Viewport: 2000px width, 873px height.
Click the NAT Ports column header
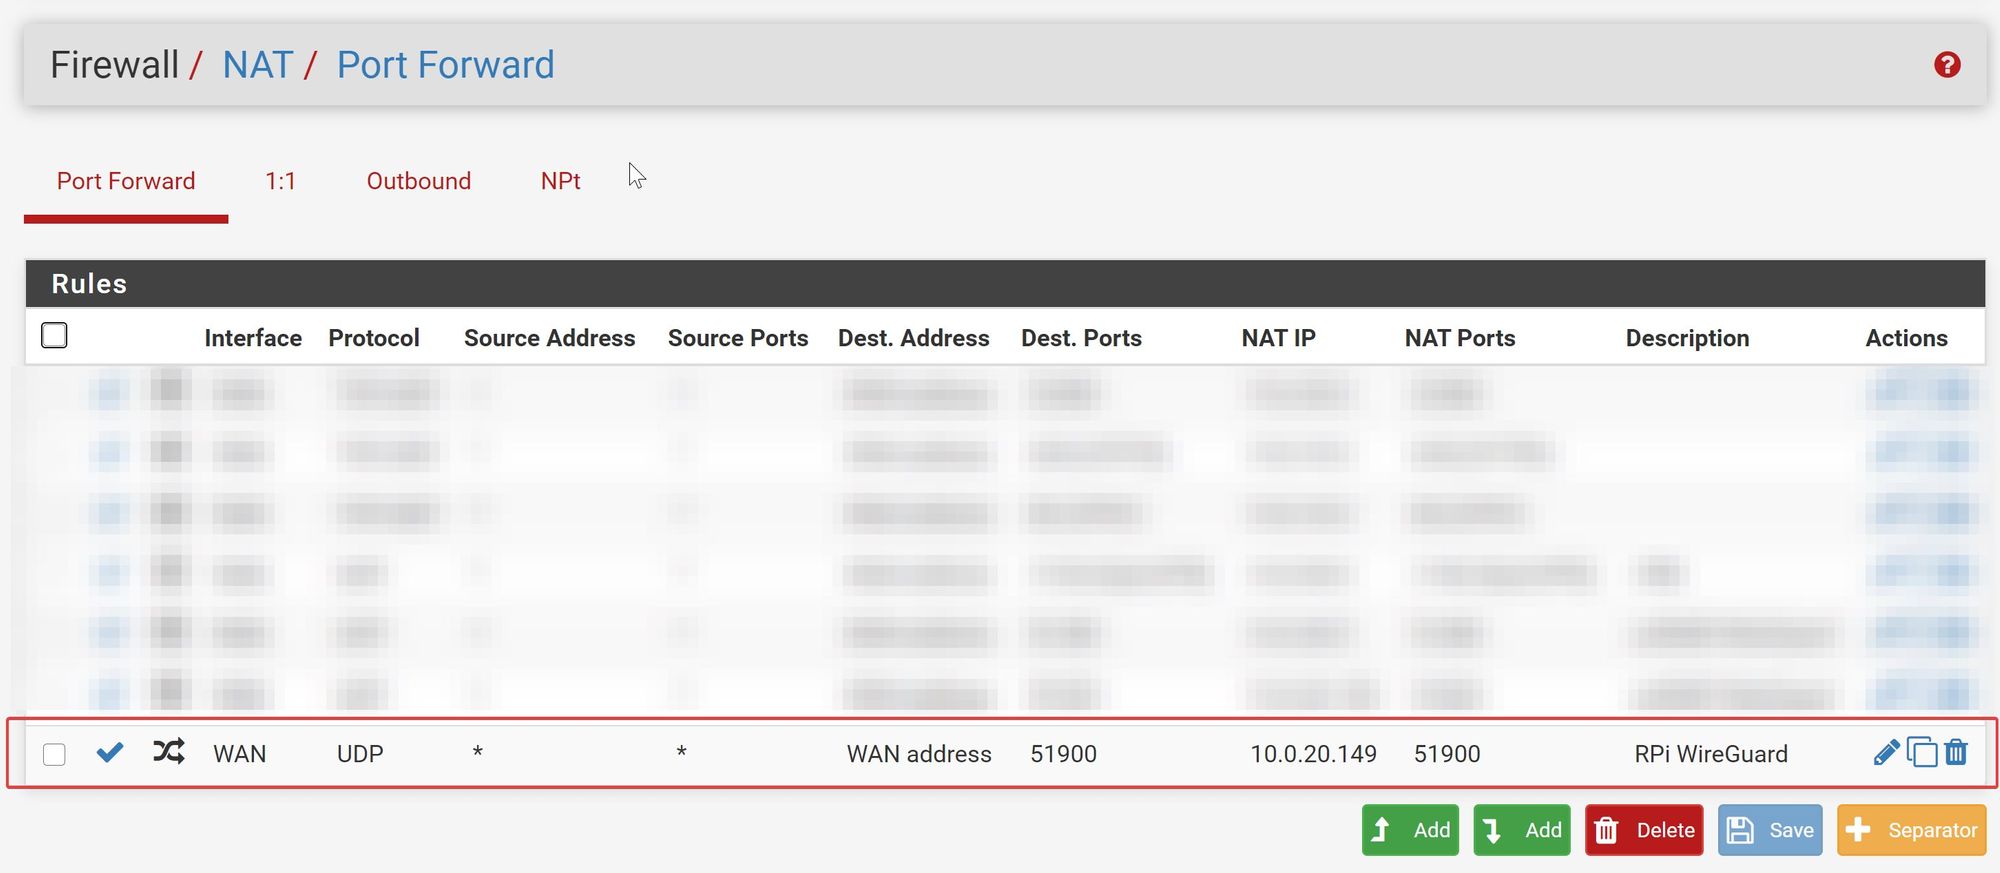pyautogui.click(x=1459, y=338)
